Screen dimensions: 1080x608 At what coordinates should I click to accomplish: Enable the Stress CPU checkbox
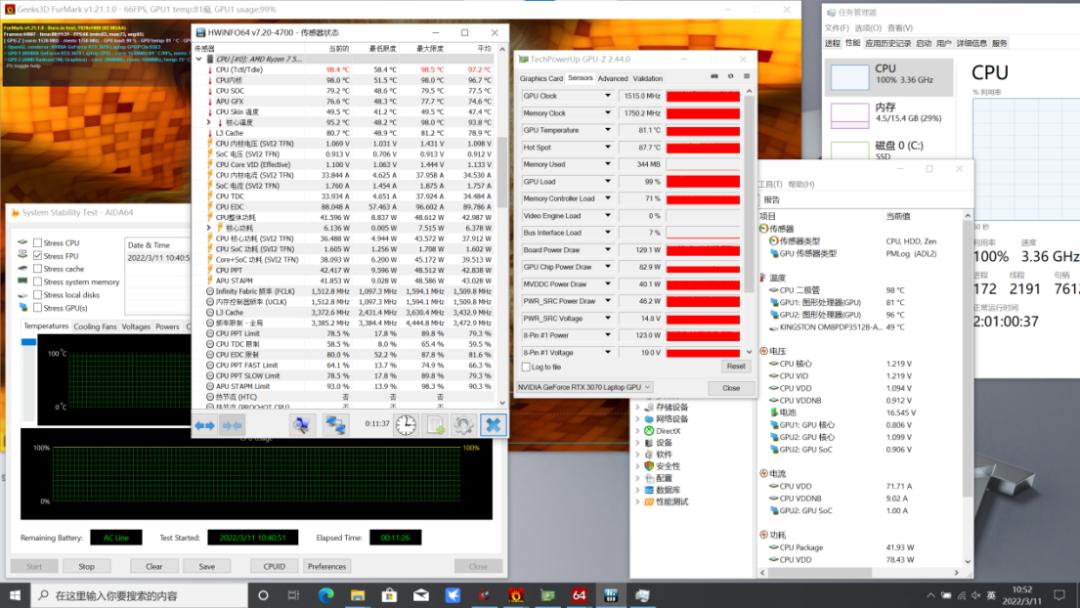pos(38,243)
